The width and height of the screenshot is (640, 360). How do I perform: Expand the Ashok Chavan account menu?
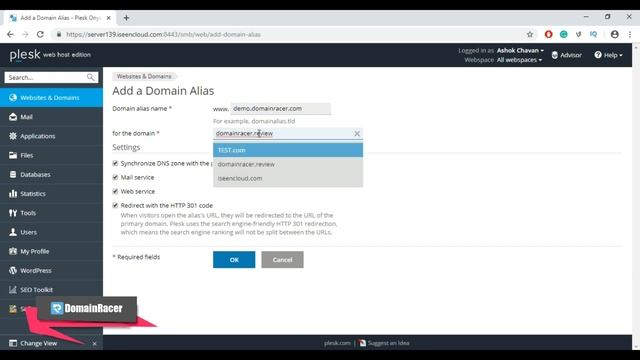click(x=520, y=51)
